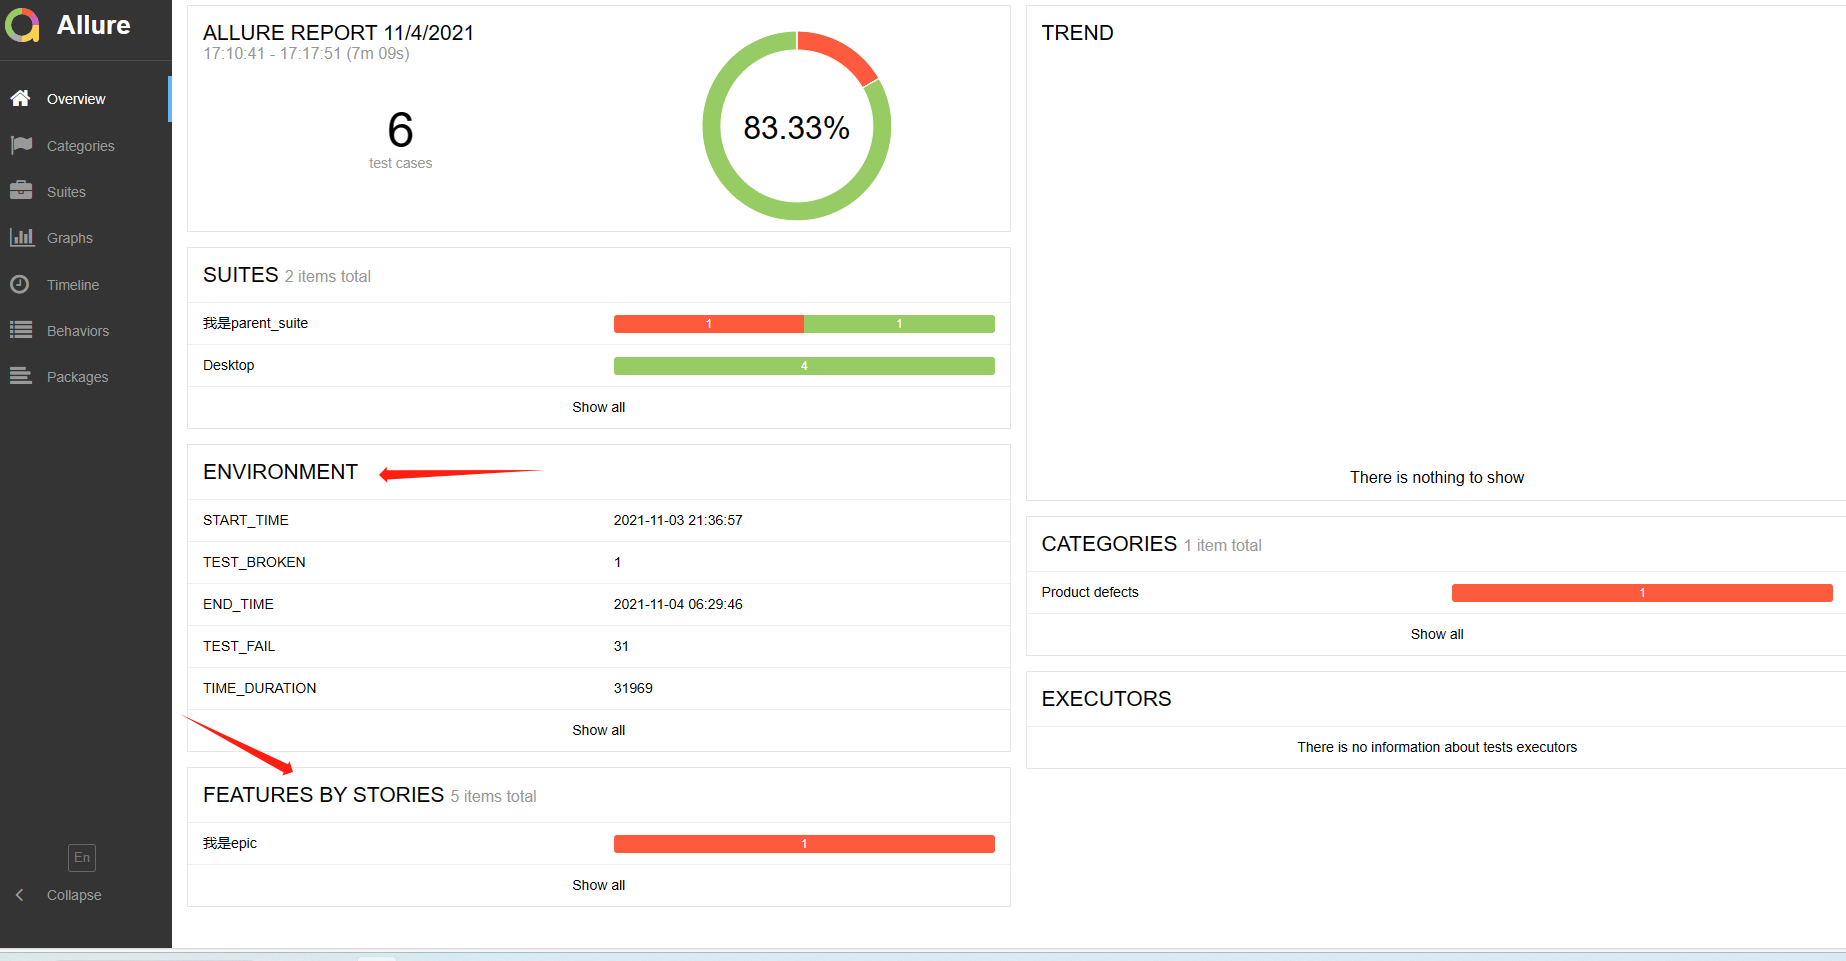The image size is (1846, 961).
Task: Collapse the sidebar with the chevron arrow
Action: click(19, 895)
